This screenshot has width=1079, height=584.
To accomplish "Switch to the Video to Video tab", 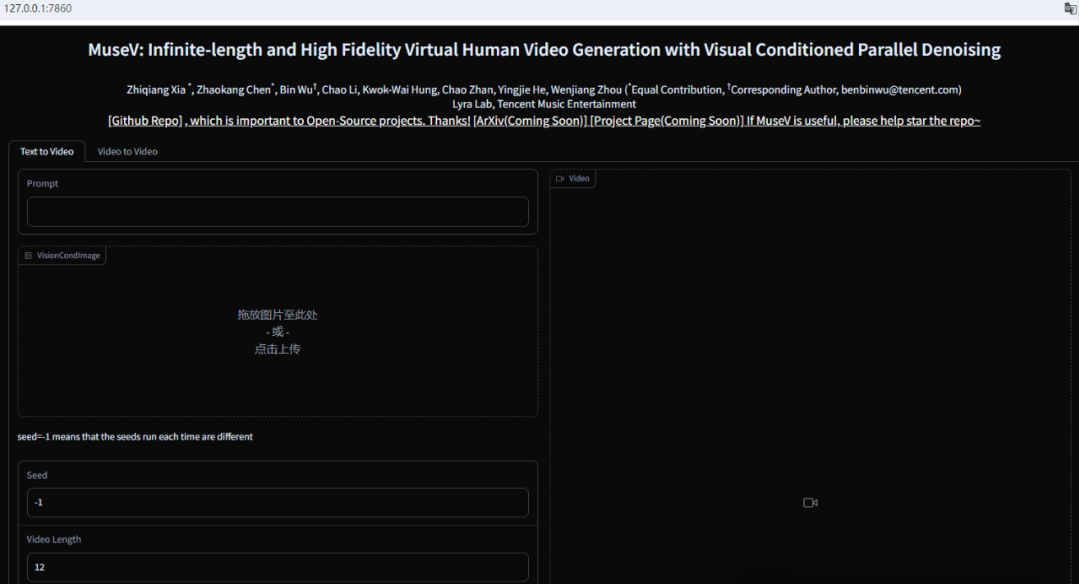I will coord(127,152).
